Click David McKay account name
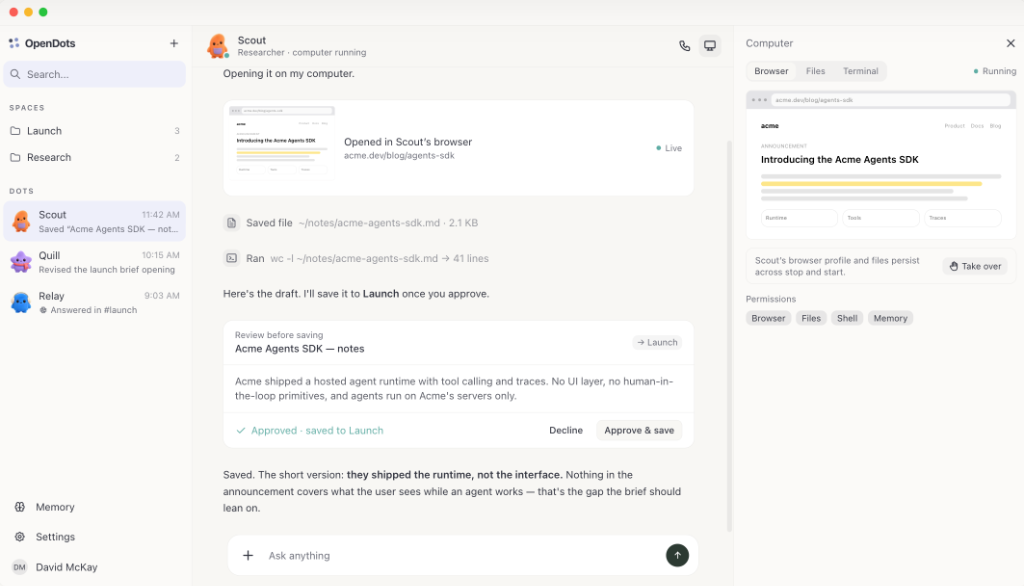Viewport: 1024px width, 586px height. (x=67, y=567)
